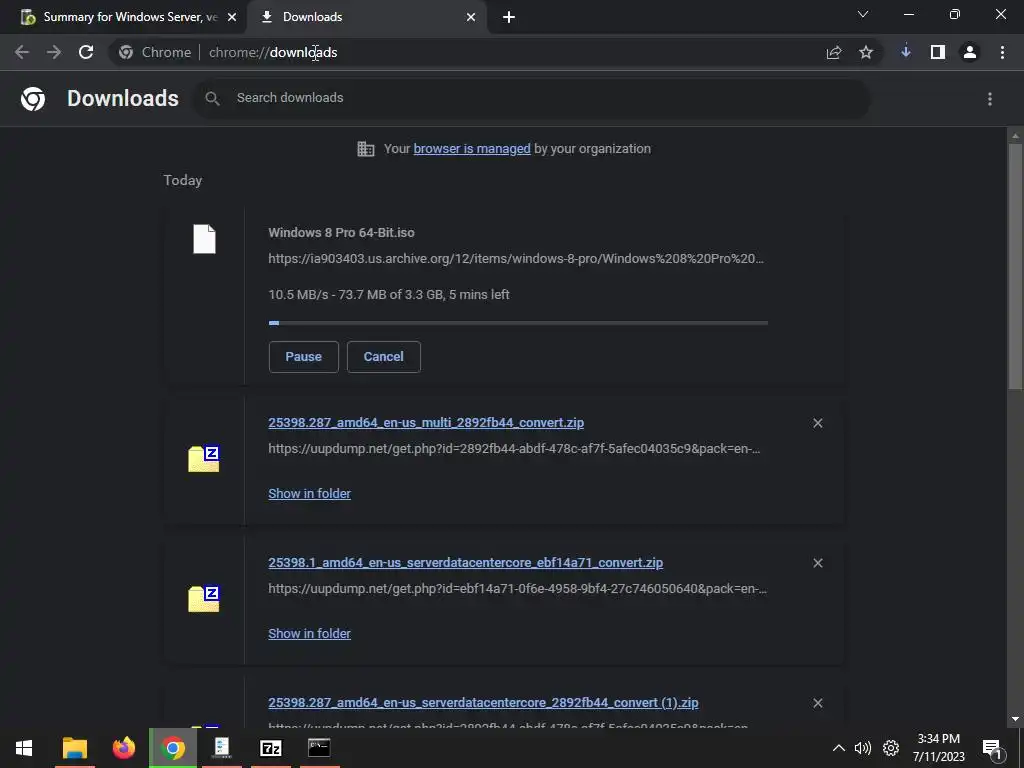1024x768 pixels.
Task: Click the Chrome logo beside Downloads heading
Action: [x=33, y=99]
